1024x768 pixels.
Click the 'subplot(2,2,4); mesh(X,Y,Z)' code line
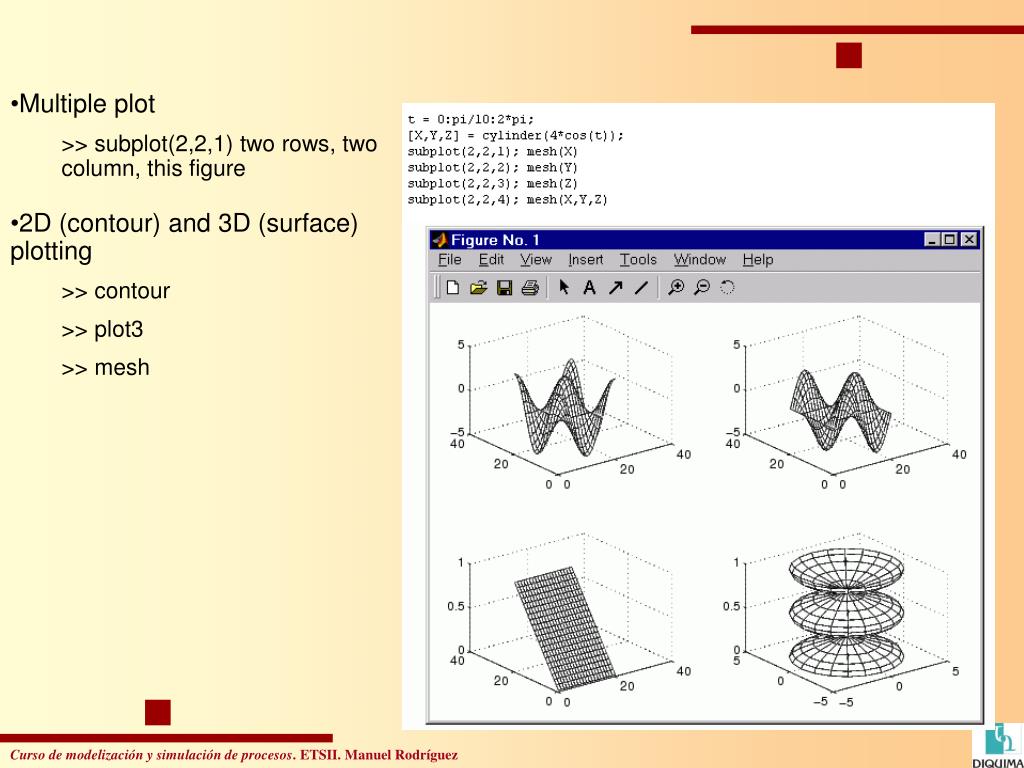(507, 200)
